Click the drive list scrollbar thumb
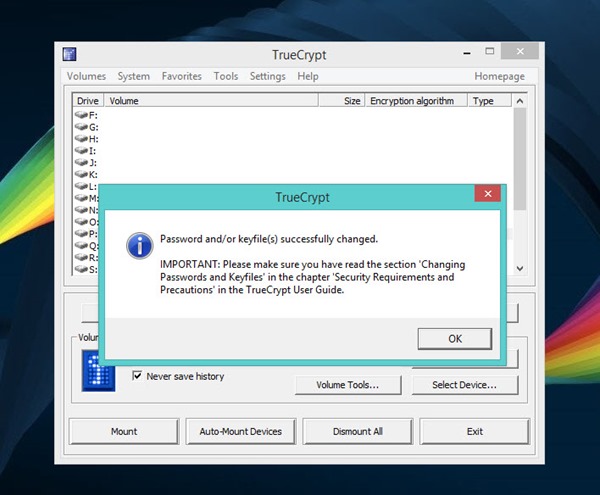Viewport: 600px width, 495px height. click(x=520, y=159)
